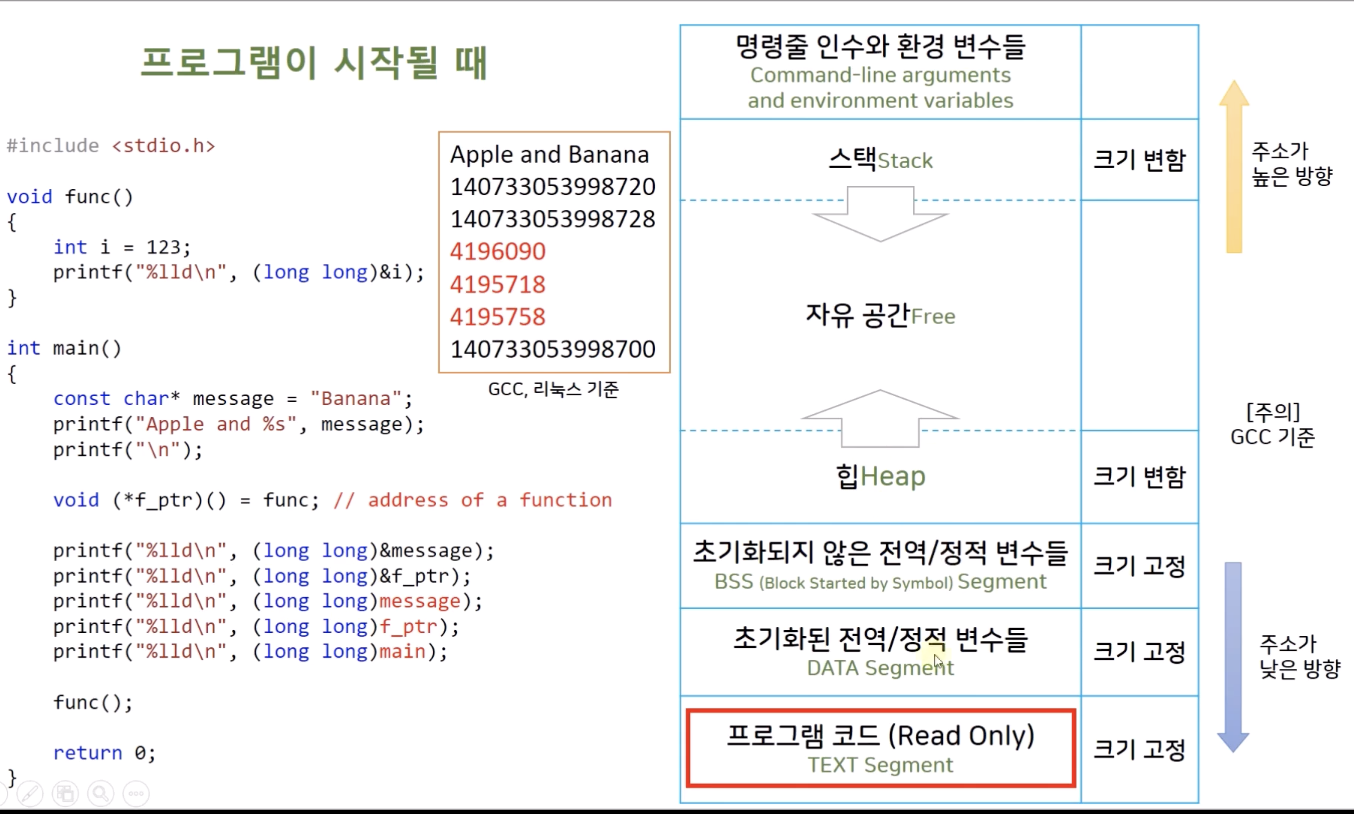
Task: Click the func(); call line
Action: coord(93,703)
